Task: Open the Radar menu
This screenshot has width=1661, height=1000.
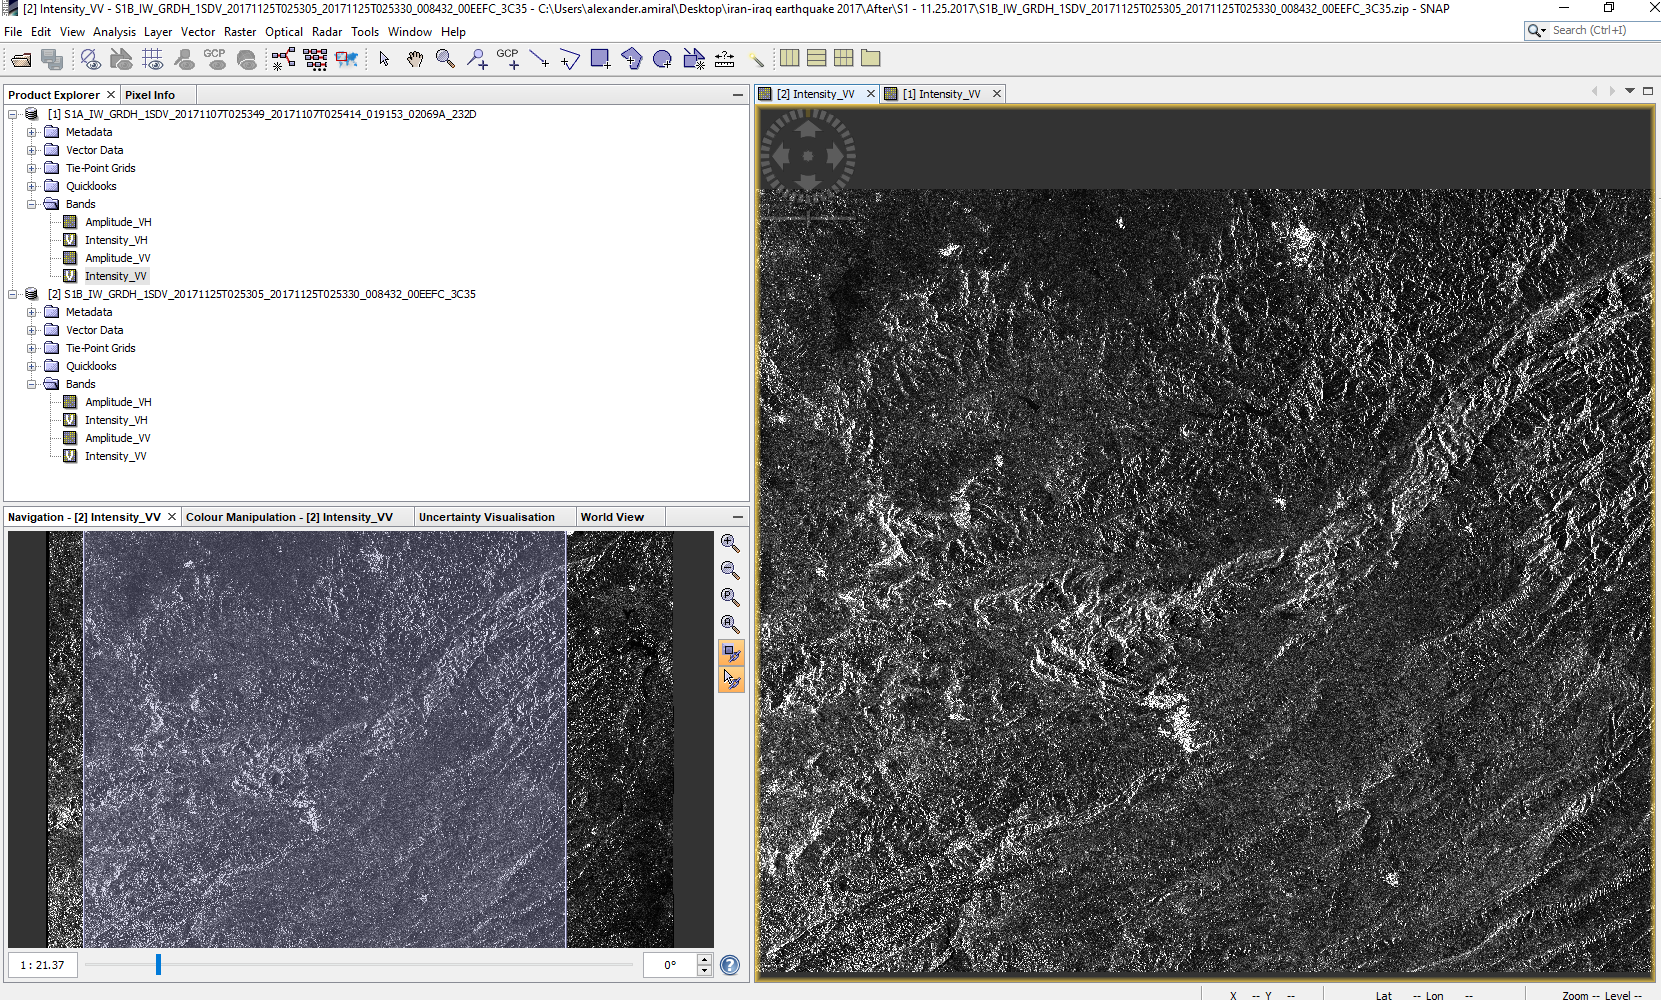Action: coord(326,32)
